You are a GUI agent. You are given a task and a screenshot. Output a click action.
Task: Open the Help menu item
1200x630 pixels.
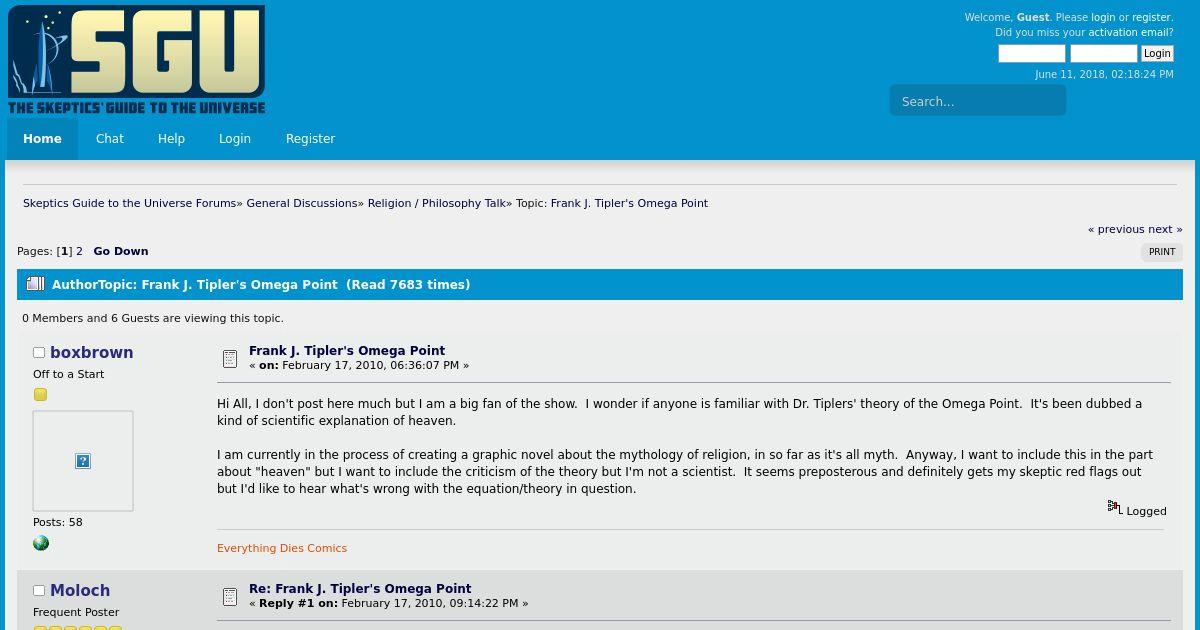click(x=171, y=139)
